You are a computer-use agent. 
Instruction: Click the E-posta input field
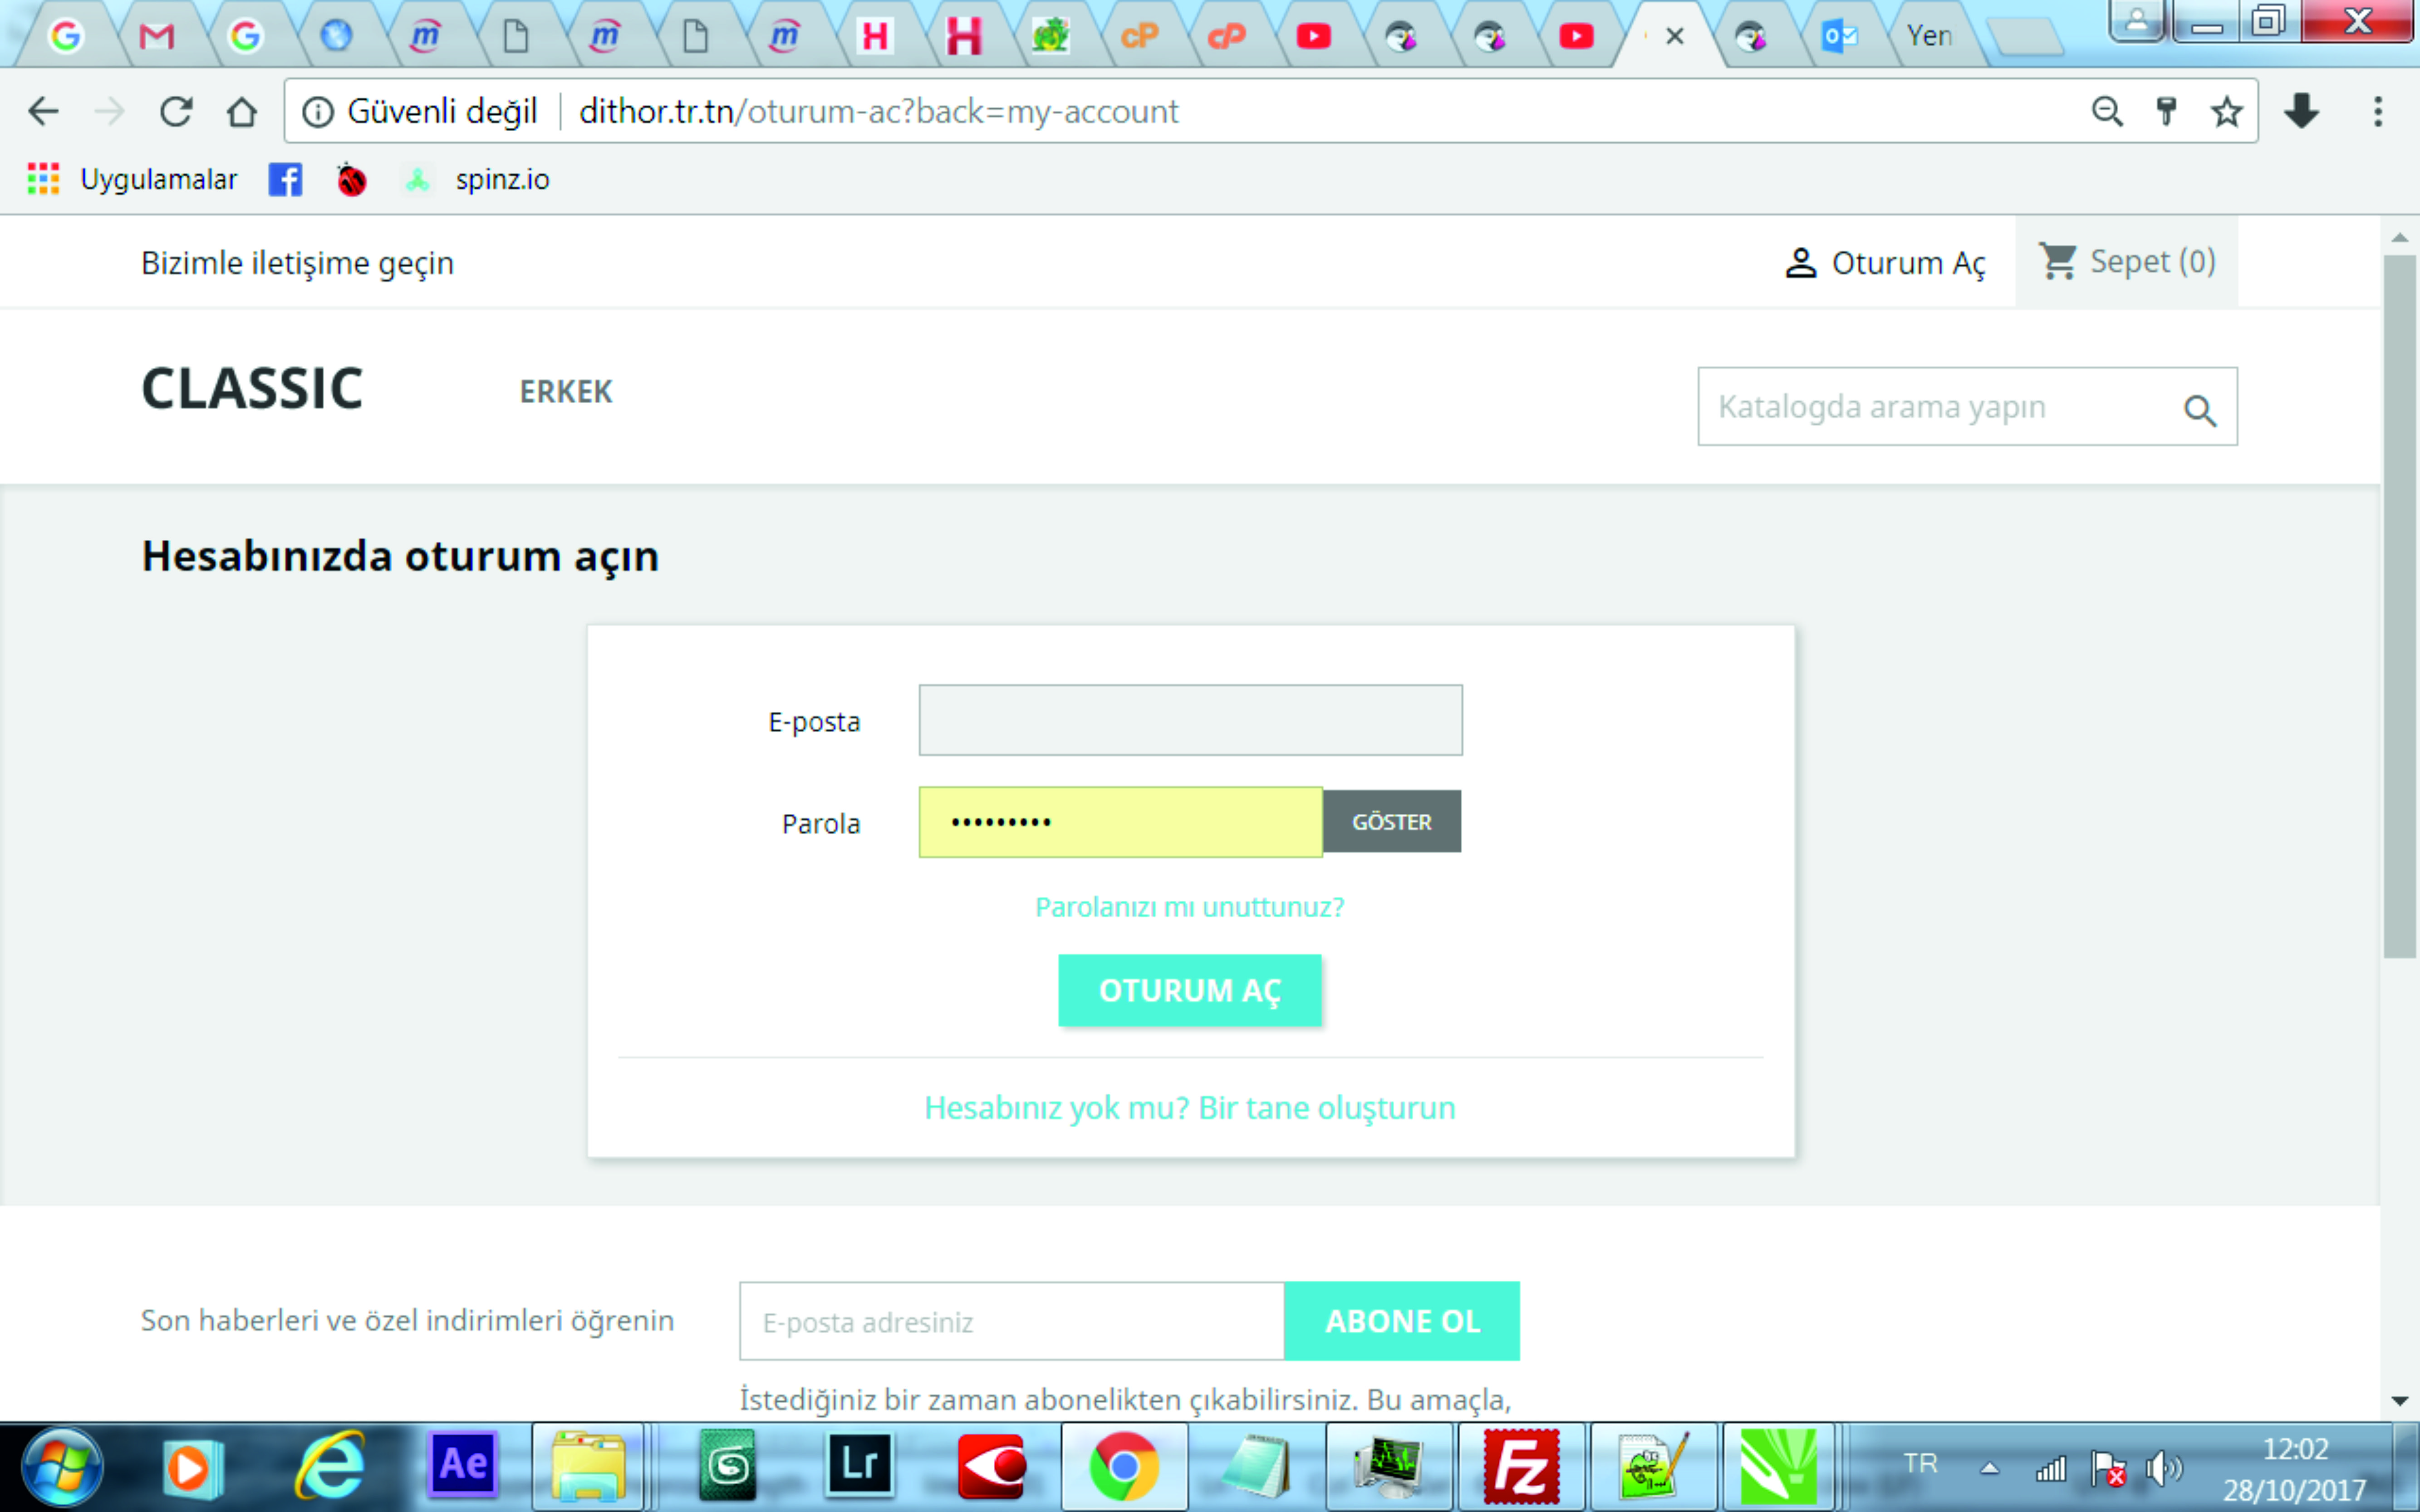(1190, 720)
